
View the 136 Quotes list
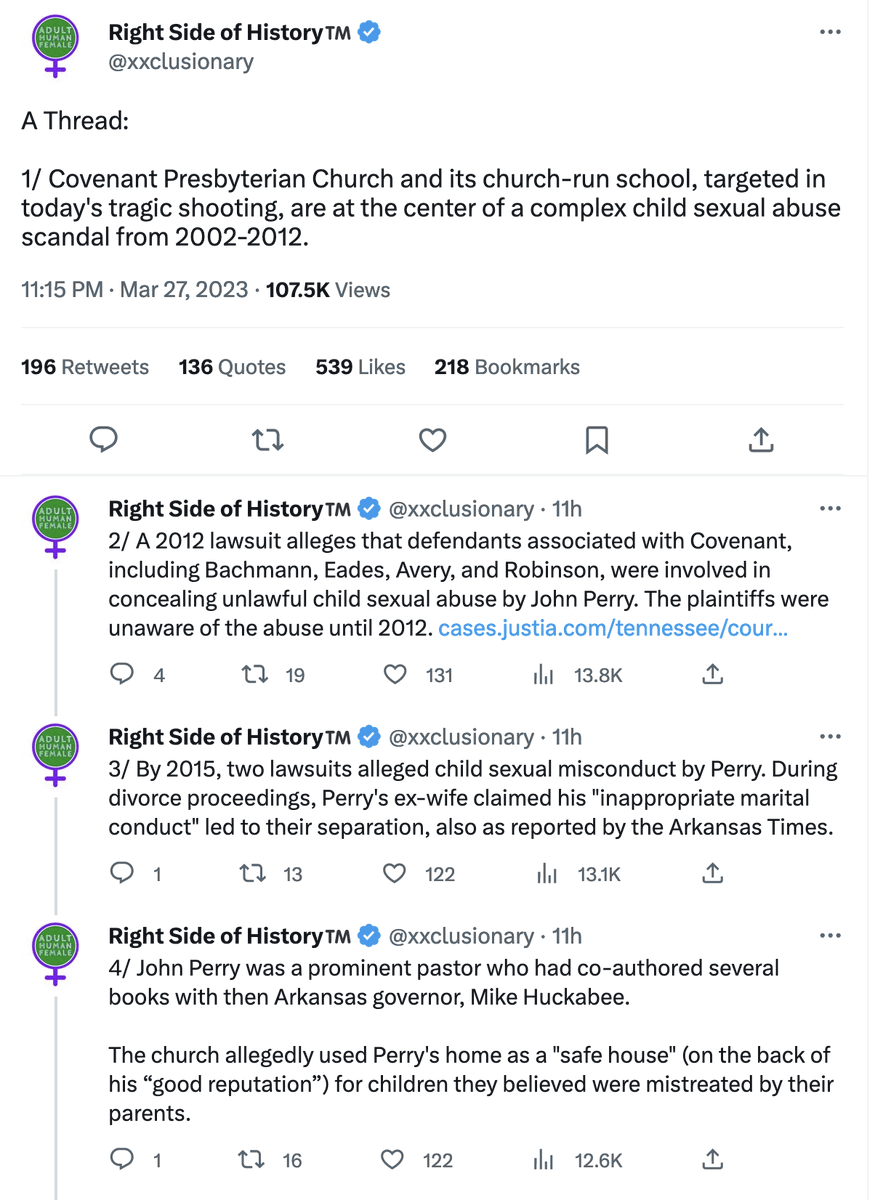click(x=232, y=367)
